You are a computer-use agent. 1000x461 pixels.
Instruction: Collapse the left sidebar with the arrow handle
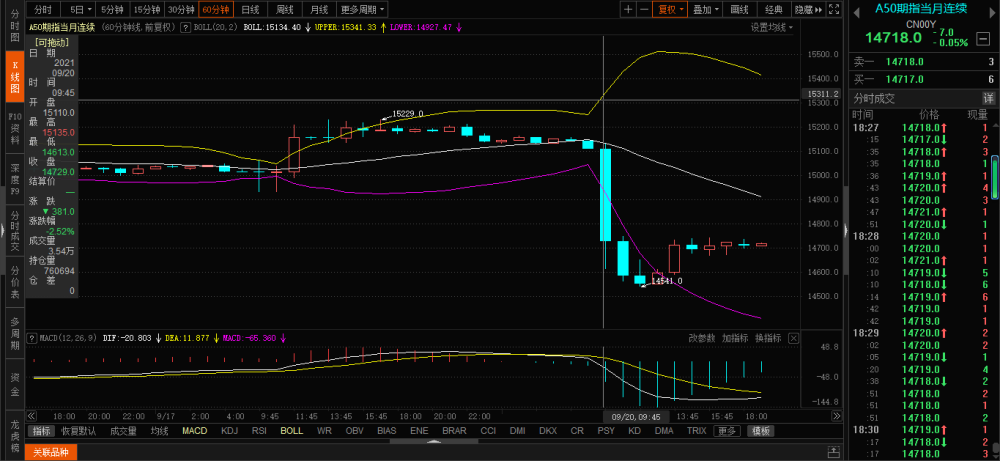pos(3,230)
